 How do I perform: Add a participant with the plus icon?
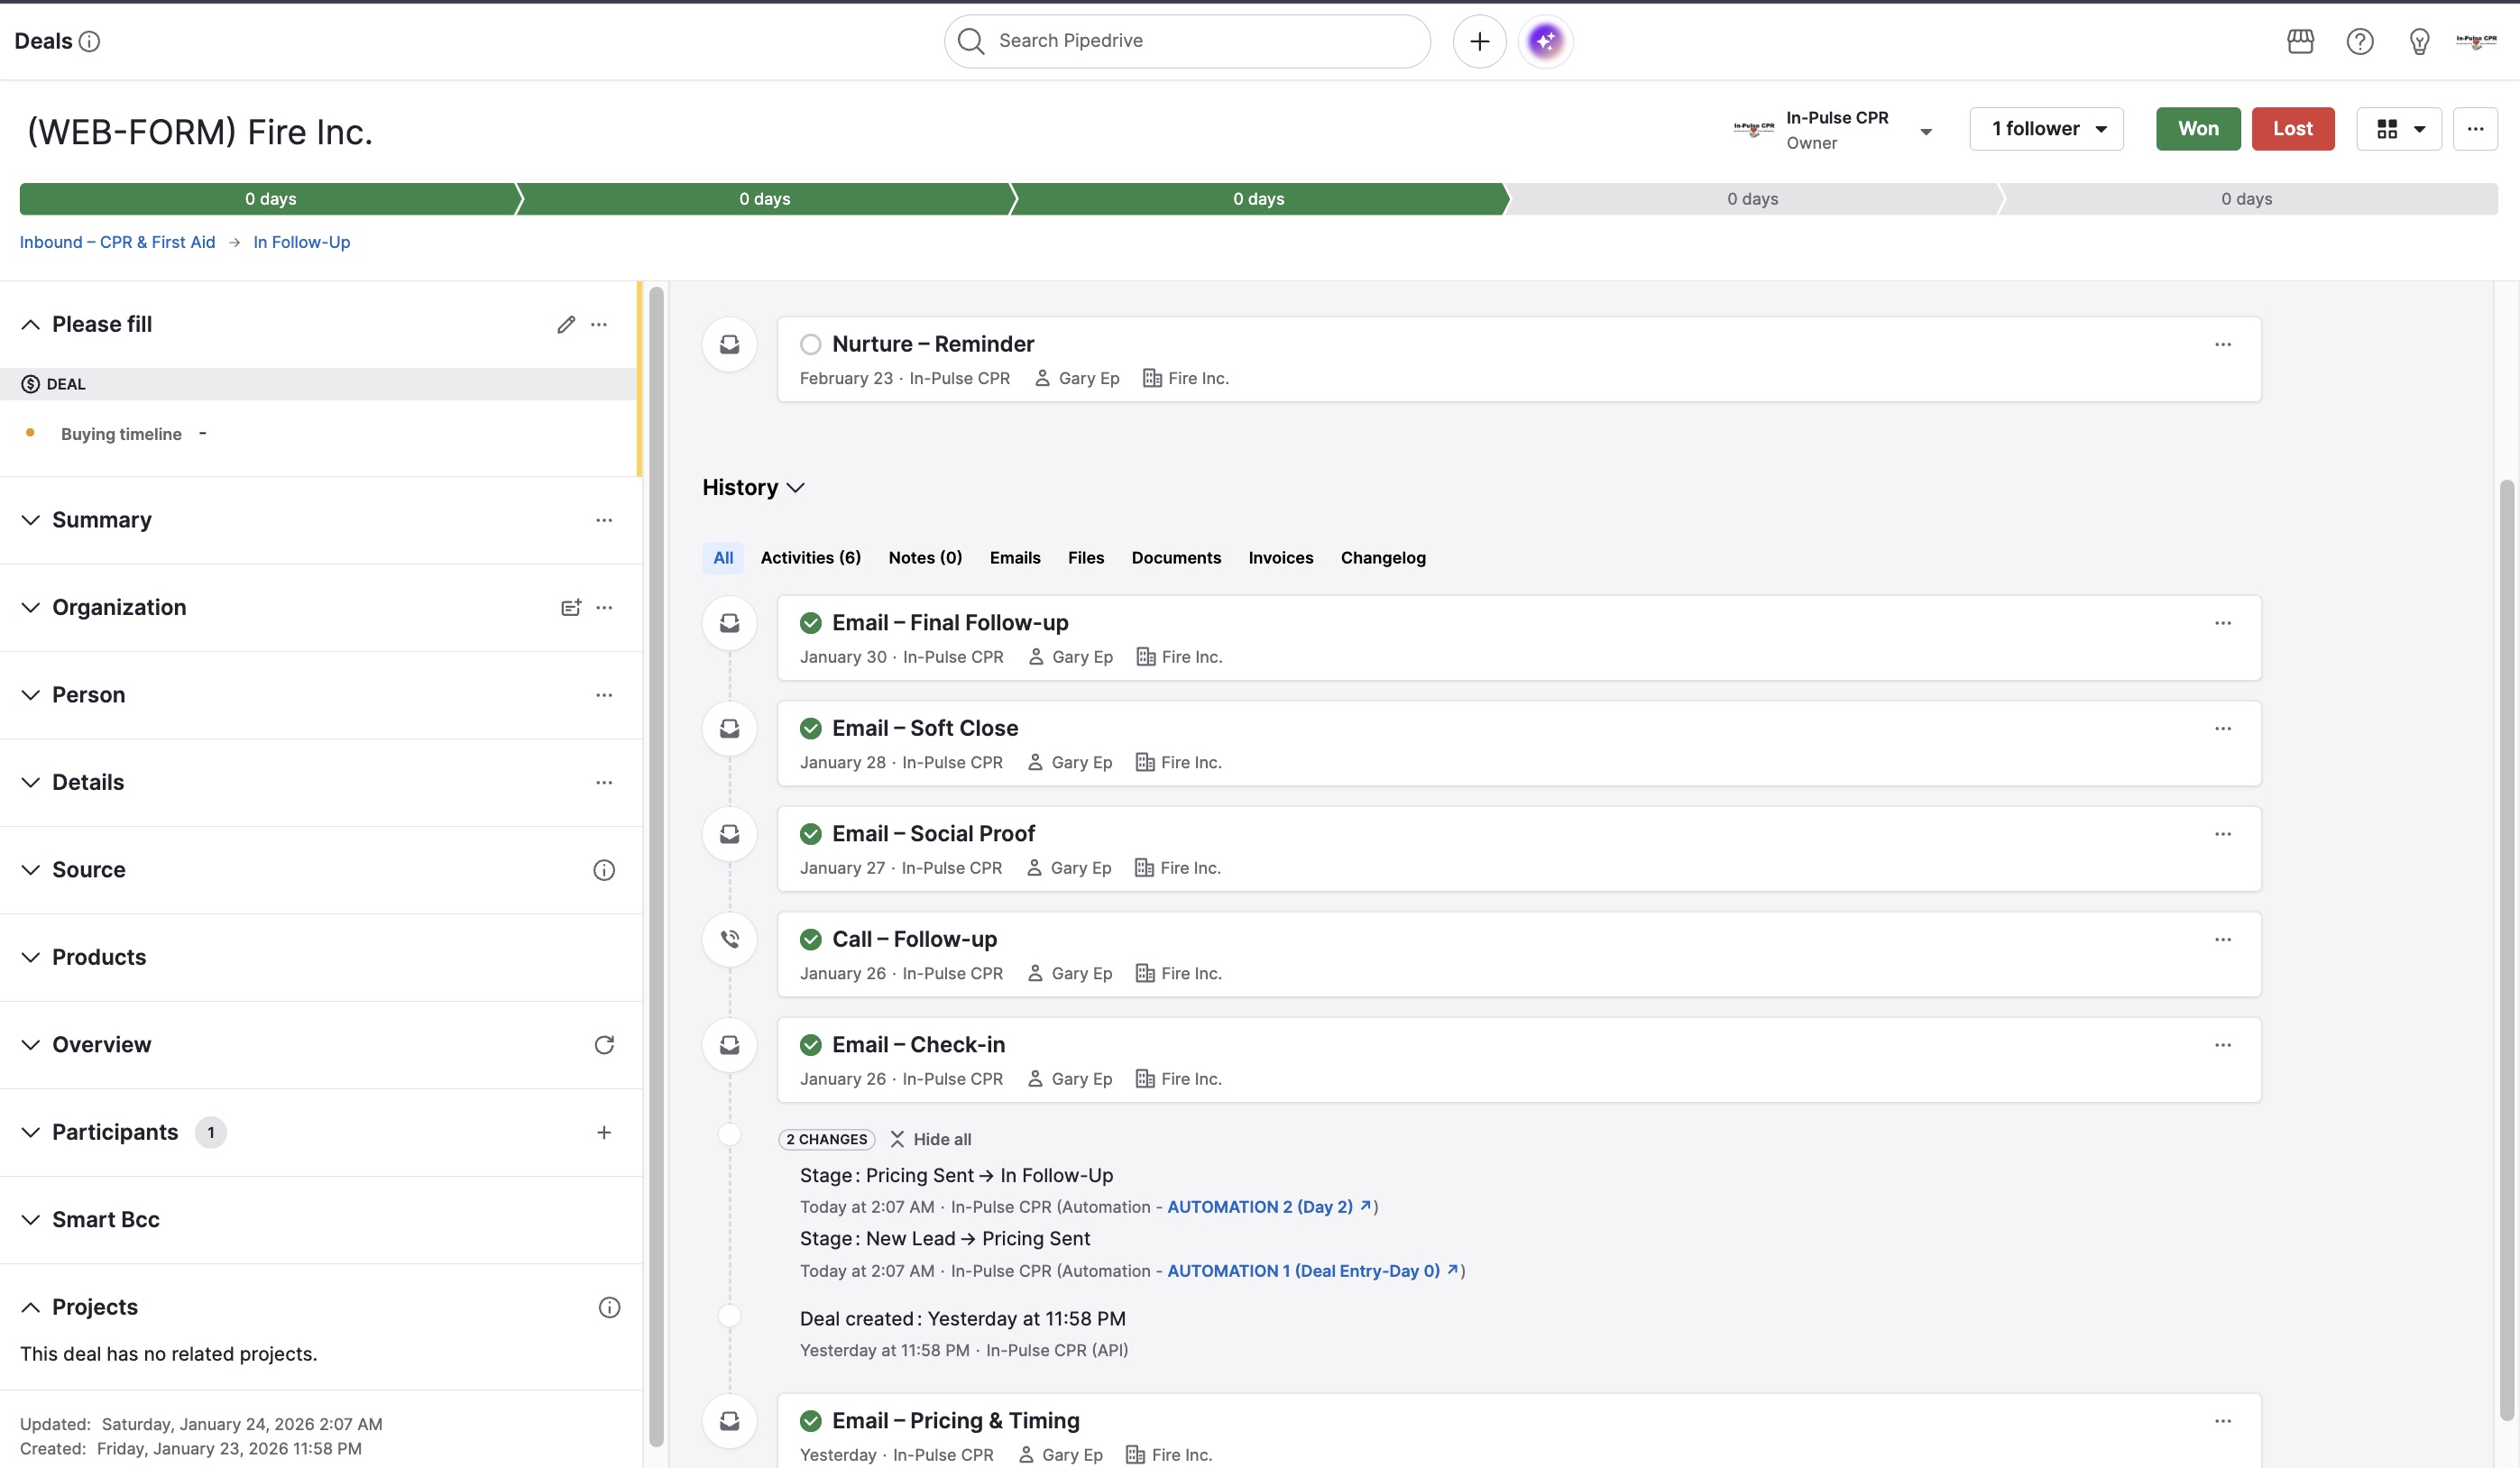tap(604, 1132)
